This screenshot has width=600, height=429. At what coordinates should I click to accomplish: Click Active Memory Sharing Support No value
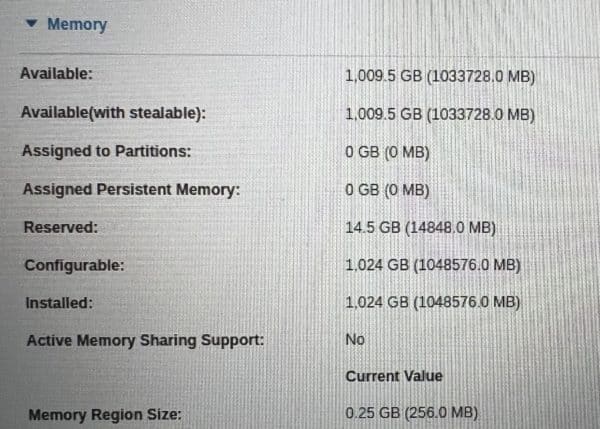tap(355, 339)
